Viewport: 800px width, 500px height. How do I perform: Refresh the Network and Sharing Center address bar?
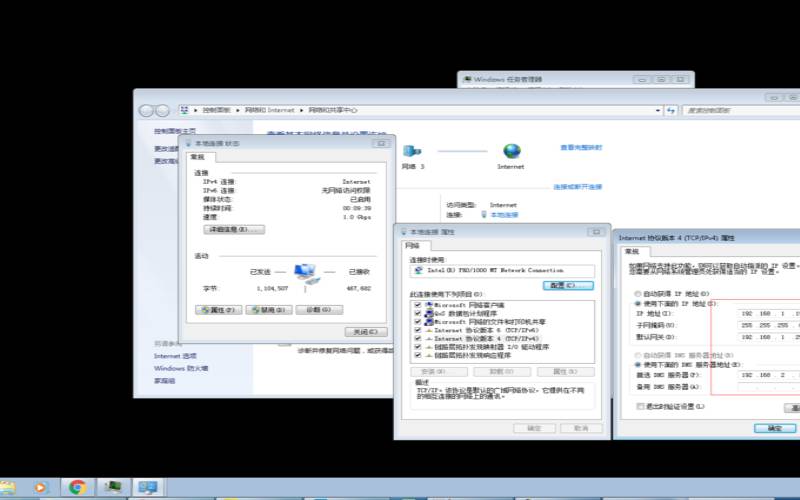coord(671,110)
